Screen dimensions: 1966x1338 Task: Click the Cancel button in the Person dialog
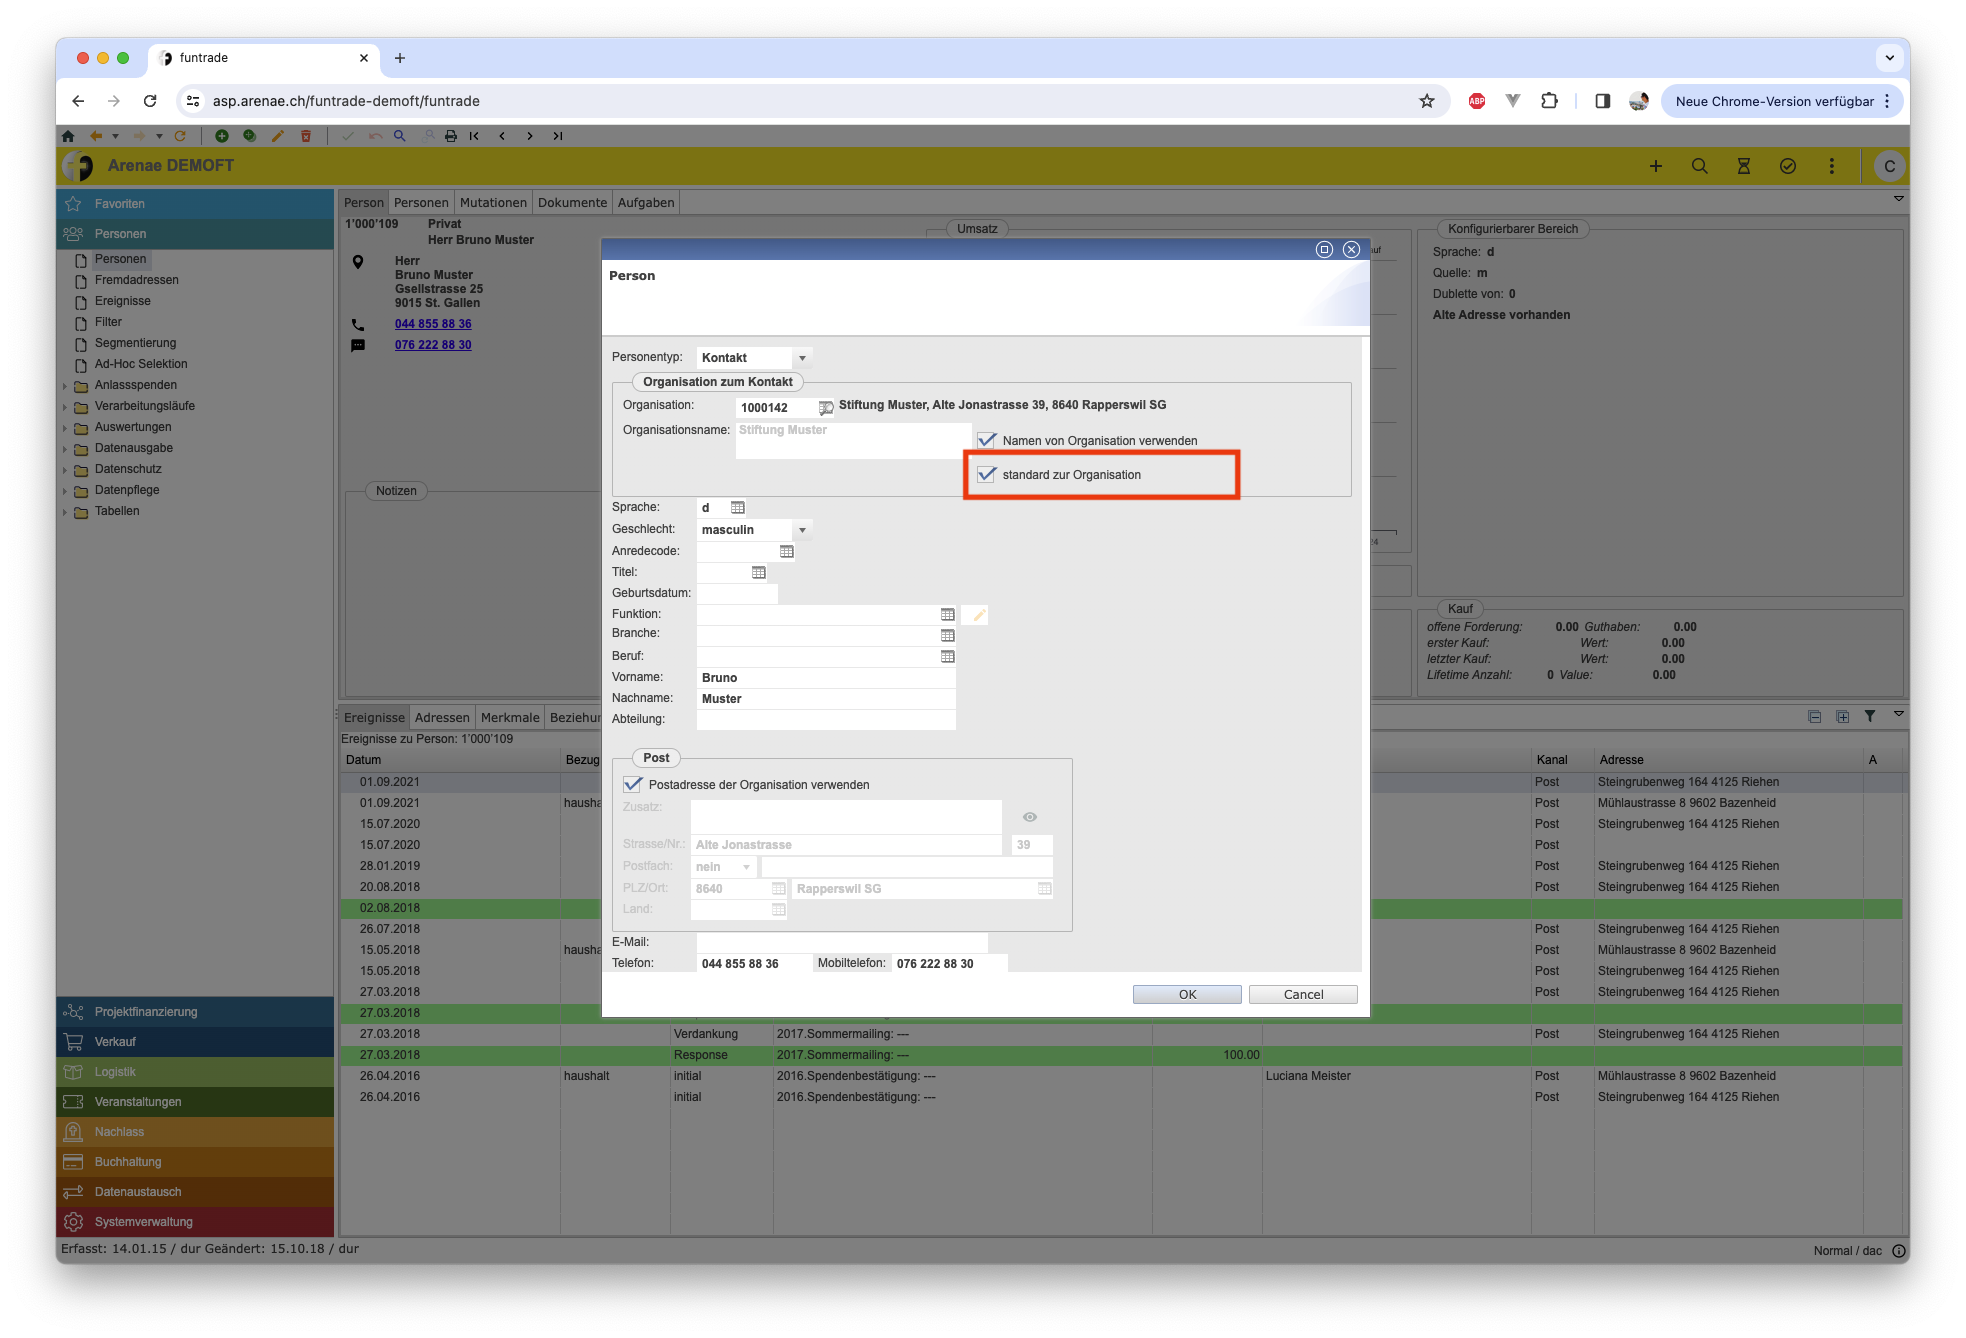(x=1302, y=994)
